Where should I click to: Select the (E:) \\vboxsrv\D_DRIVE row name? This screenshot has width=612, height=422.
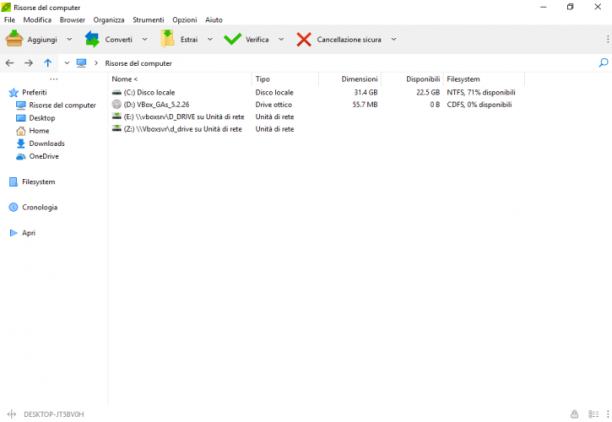(x=184, y=116)
